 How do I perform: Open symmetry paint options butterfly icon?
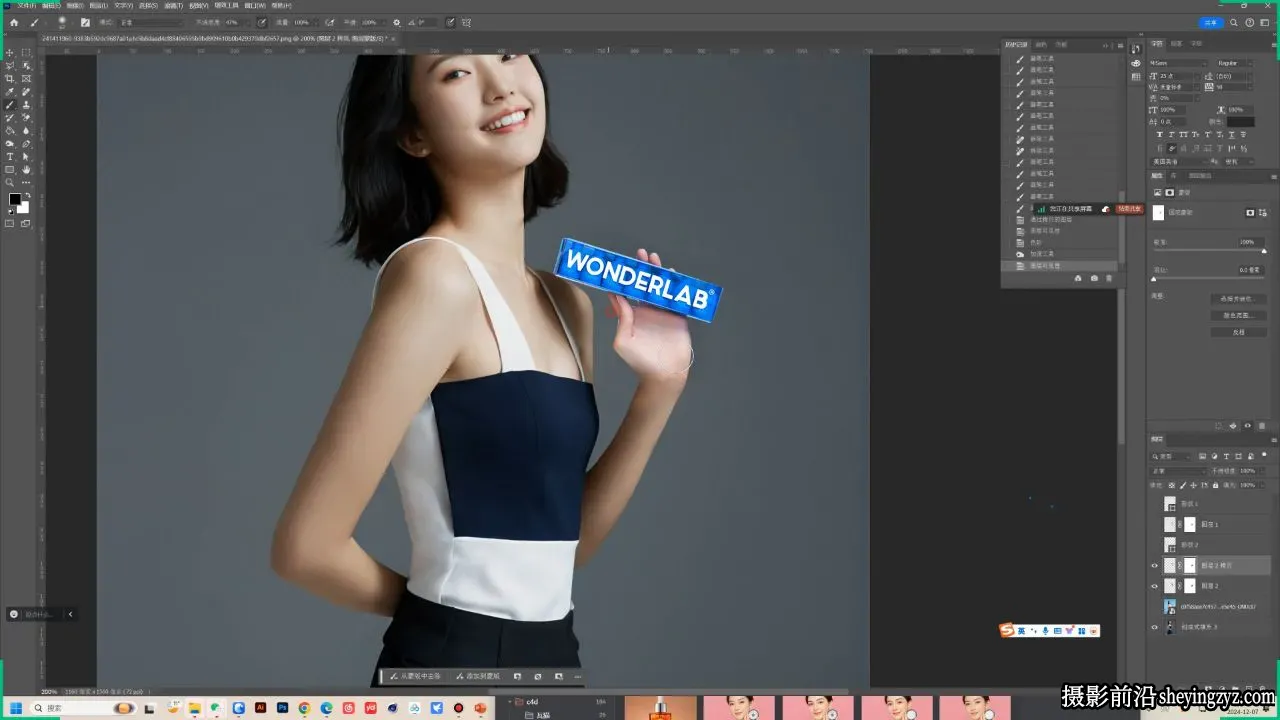[x=466, y=22]
